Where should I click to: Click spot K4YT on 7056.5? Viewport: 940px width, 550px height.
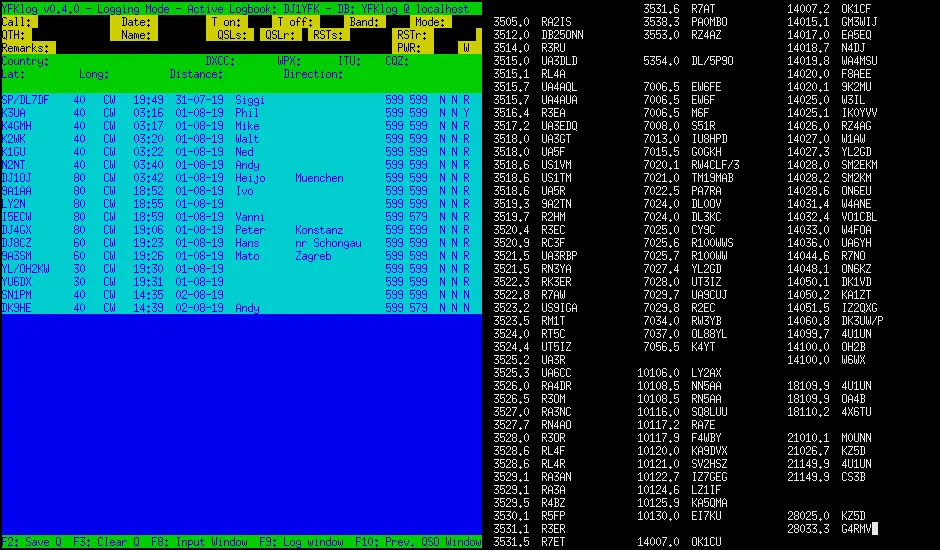(x=679, y=347)
